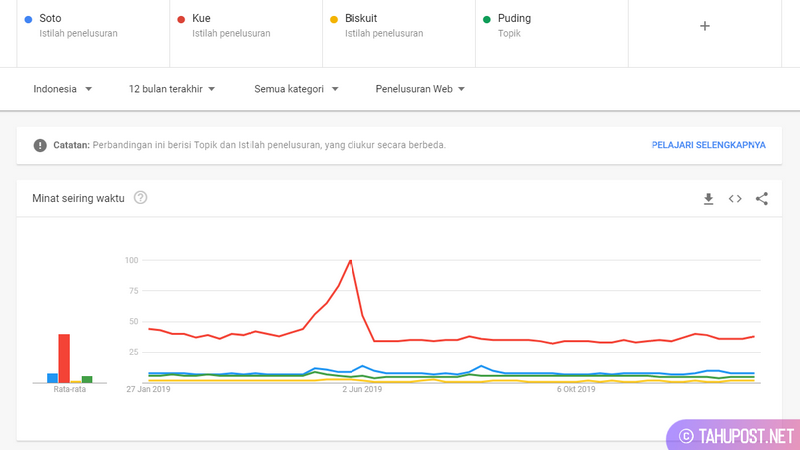Click the red Kue average bar

point(64,358)
